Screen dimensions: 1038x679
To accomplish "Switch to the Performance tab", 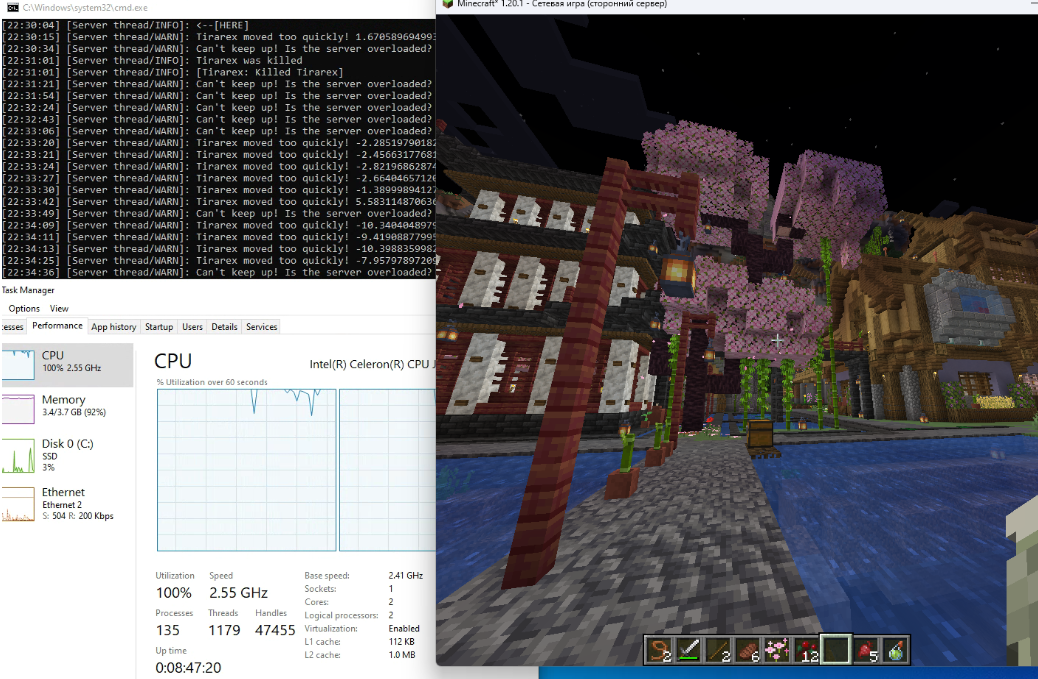I will (x=57, y=326).
